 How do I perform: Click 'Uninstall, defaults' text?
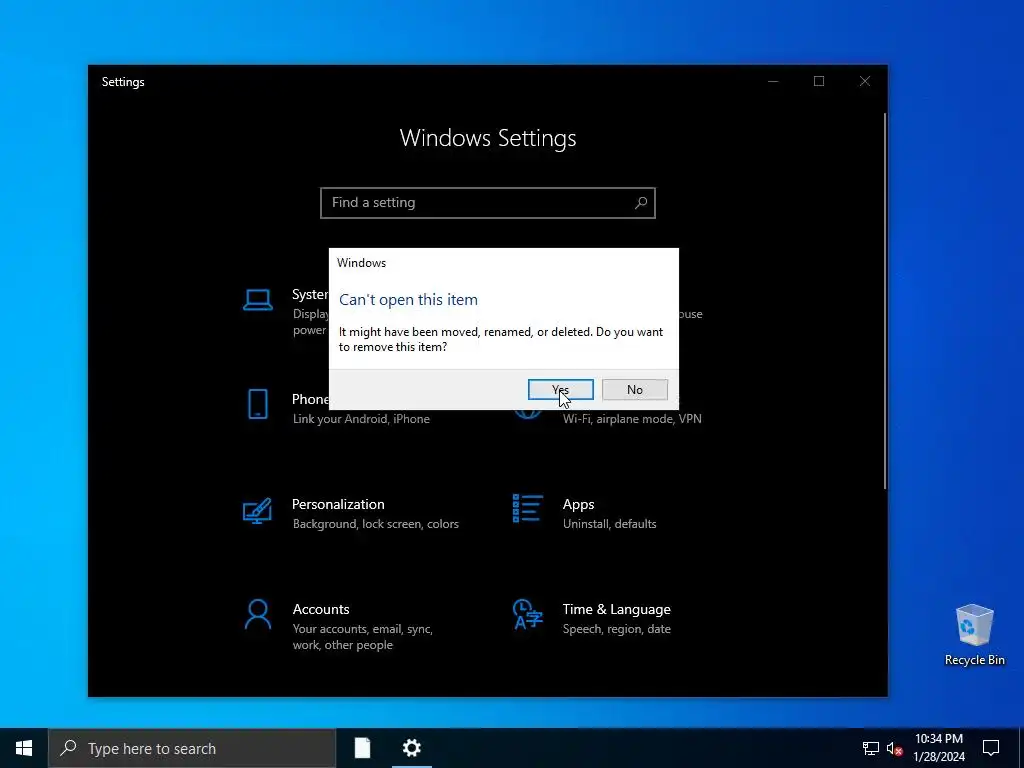pyautogui.click(x=609, y=524)
